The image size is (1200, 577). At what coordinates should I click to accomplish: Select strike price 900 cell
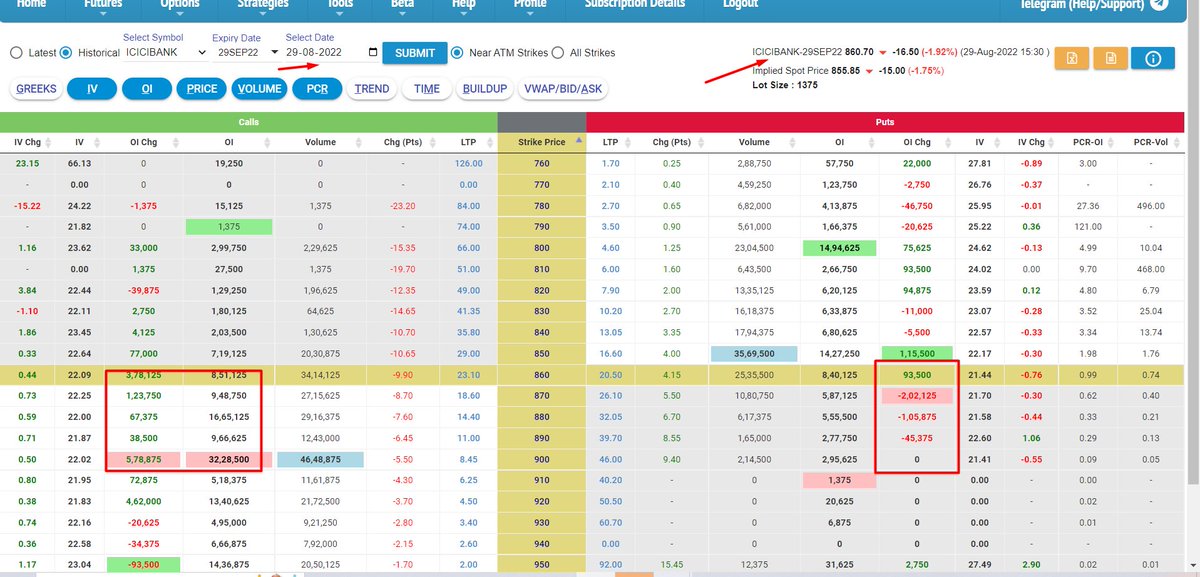tap(541, 459)
